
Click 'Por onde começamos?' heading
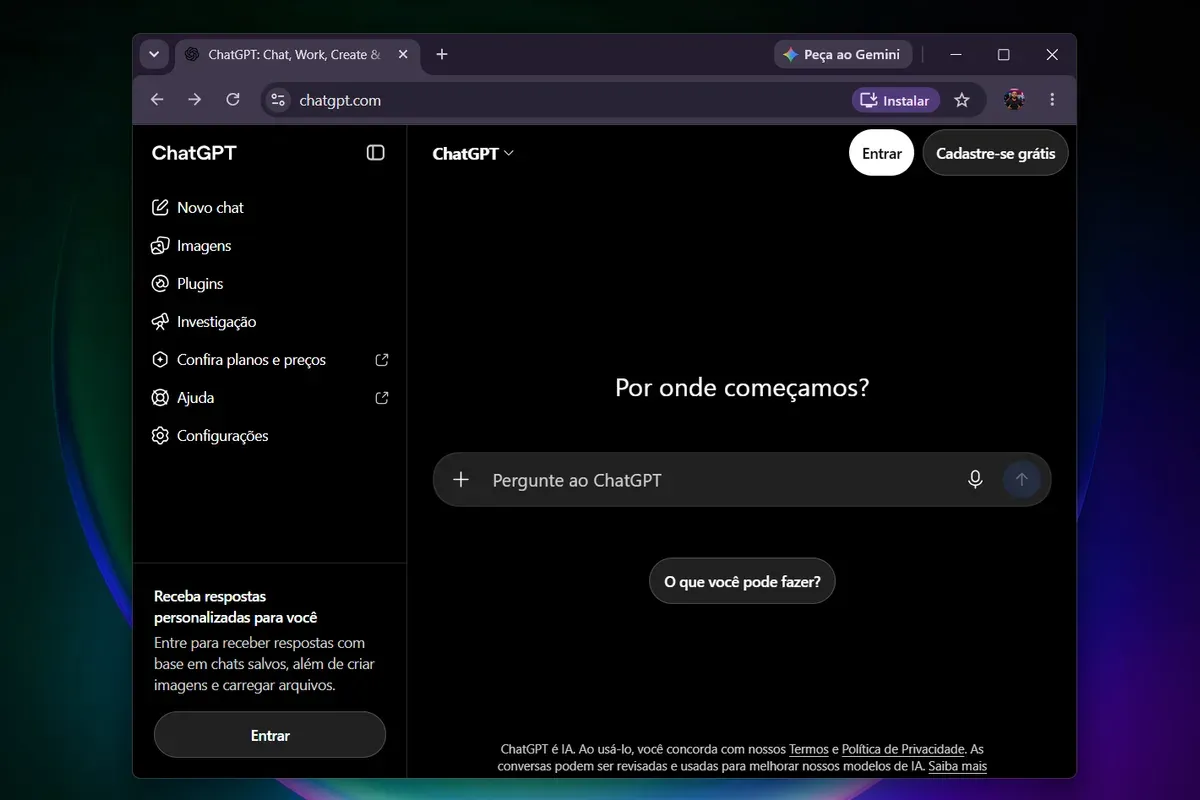coord(742,388)
